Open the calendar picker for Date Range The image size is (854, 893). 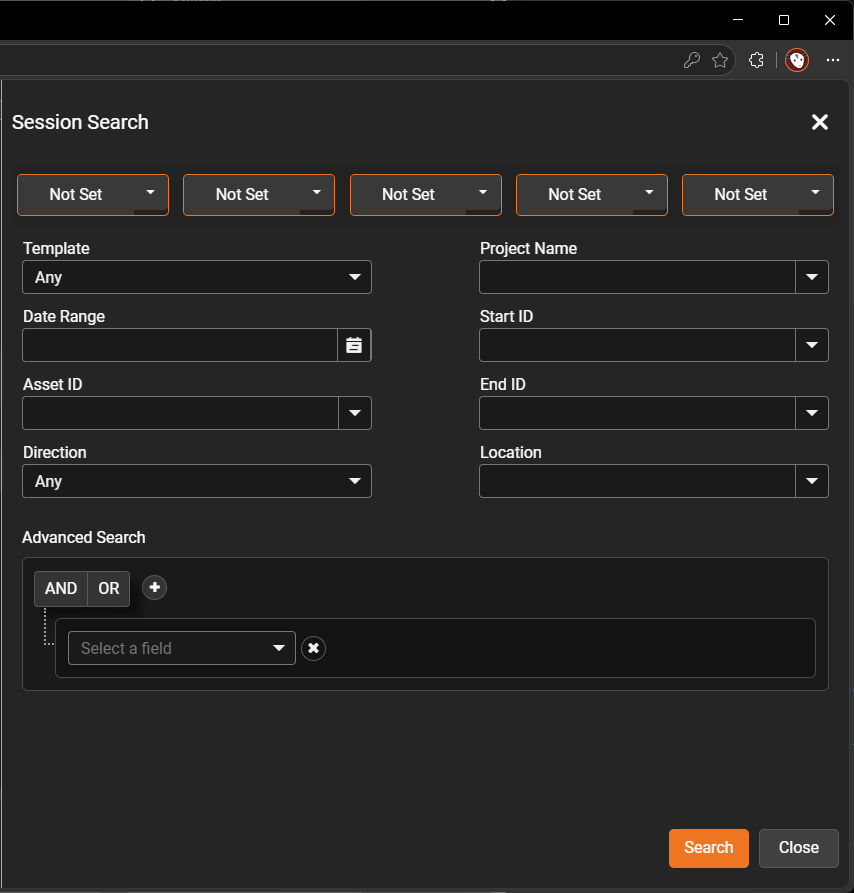coord(354,345)
